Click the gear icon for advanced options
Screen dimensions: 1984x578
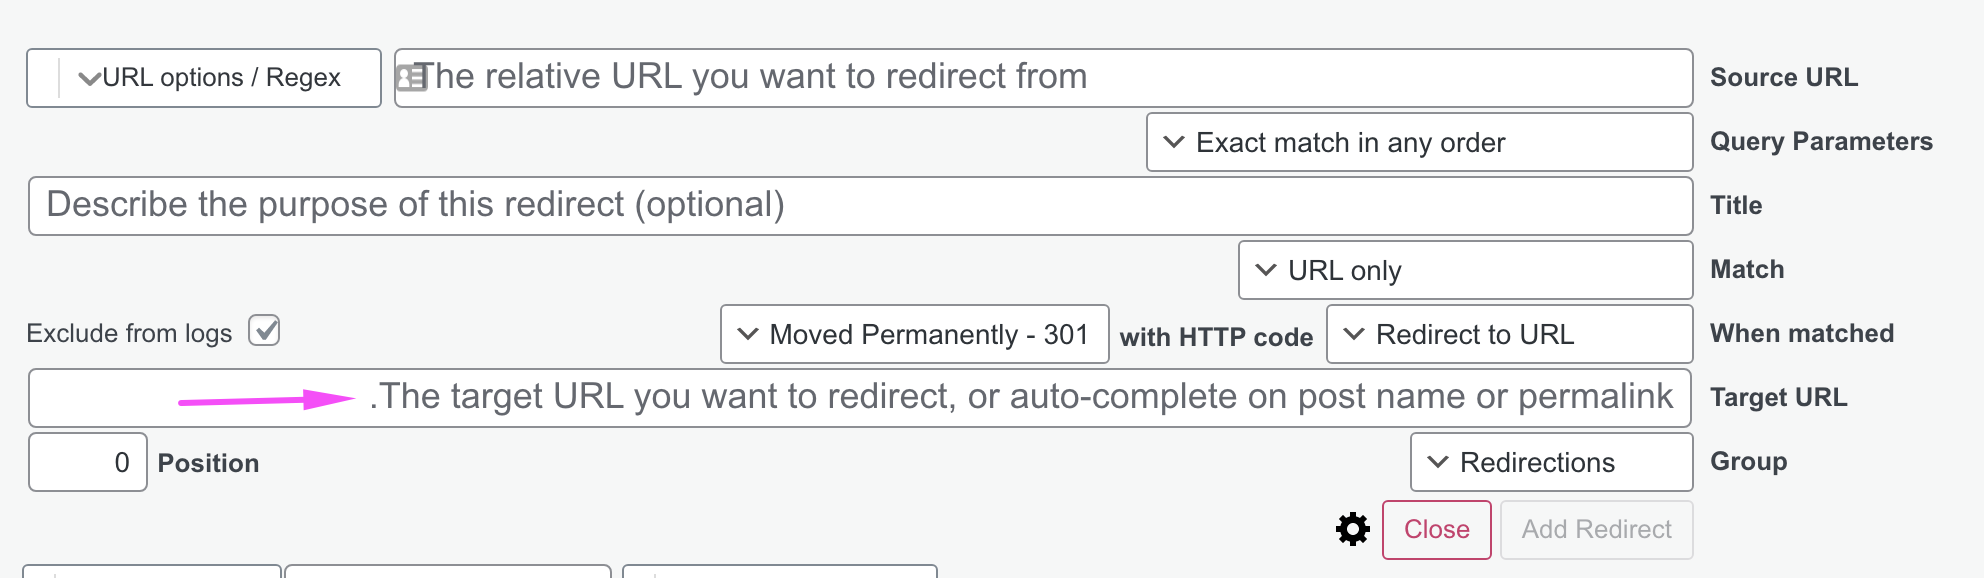click(x=1352, y=529)
